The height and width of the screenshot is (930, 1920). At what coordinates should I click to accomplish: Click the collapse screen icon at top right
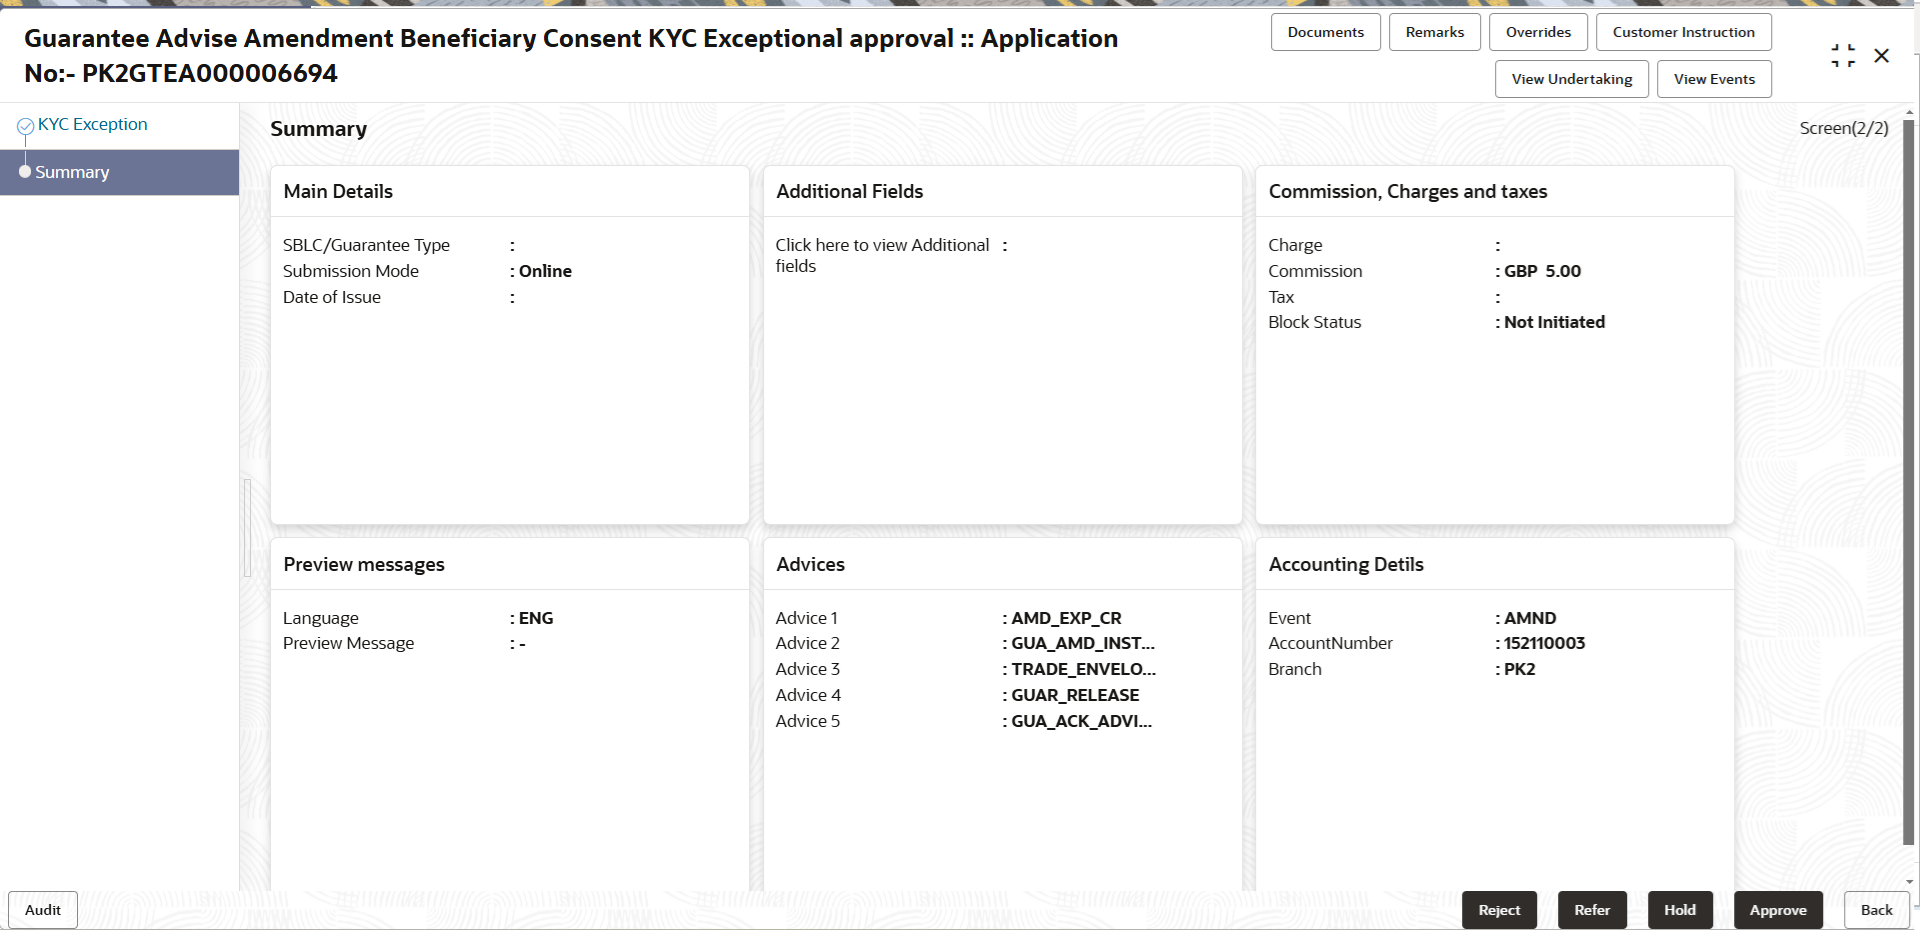pyautogui.click(x=1844, y=55)
